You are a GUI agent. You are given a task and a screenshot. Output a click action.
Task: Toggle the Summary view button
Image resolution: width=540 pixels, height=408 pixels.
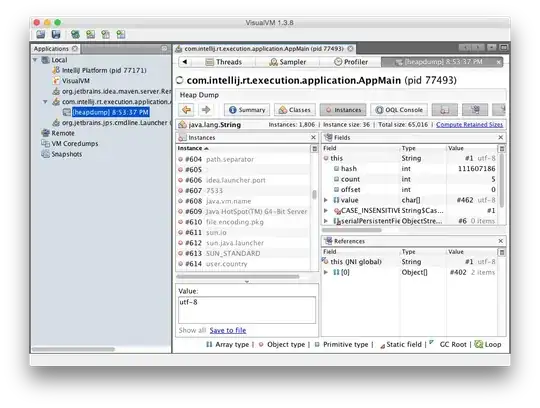click(247, 110)
